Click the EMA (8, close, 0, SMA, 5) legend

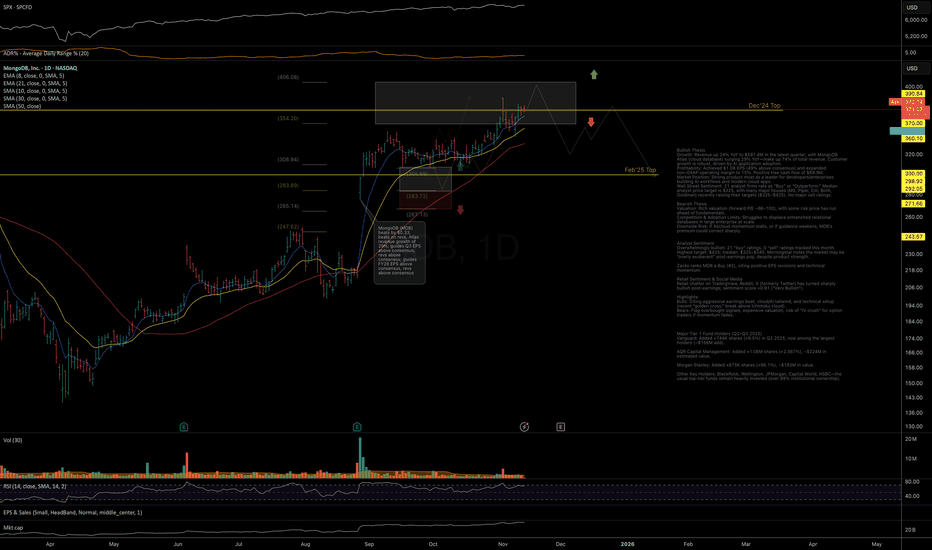[35, 76]
